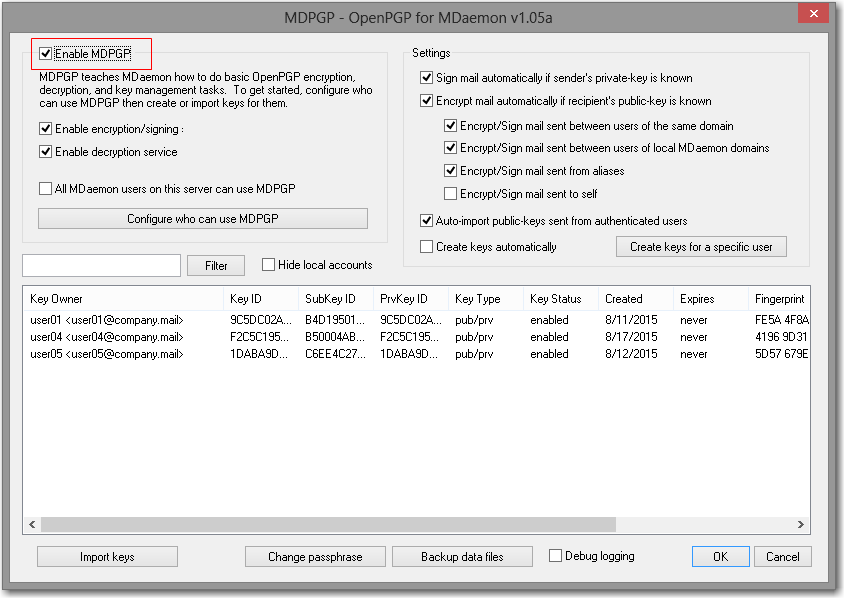Enable Hide local accounts
Screen dimensions: 844x598
coord(268,264)
